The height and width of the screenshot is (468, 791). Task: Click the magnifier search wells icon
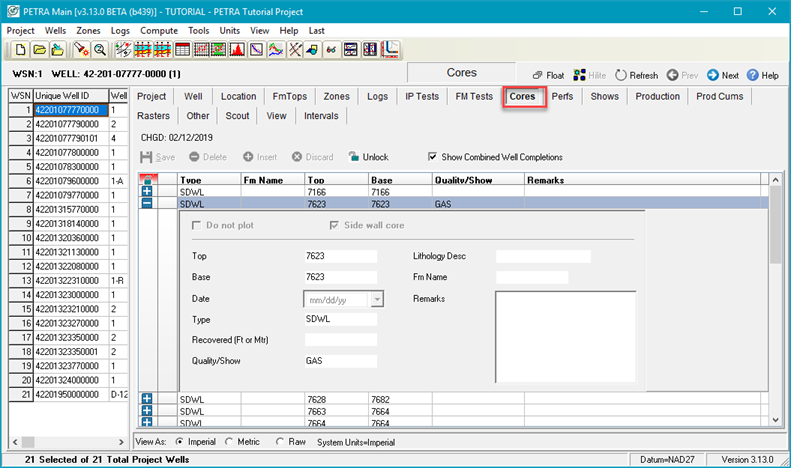click(100, 49)
